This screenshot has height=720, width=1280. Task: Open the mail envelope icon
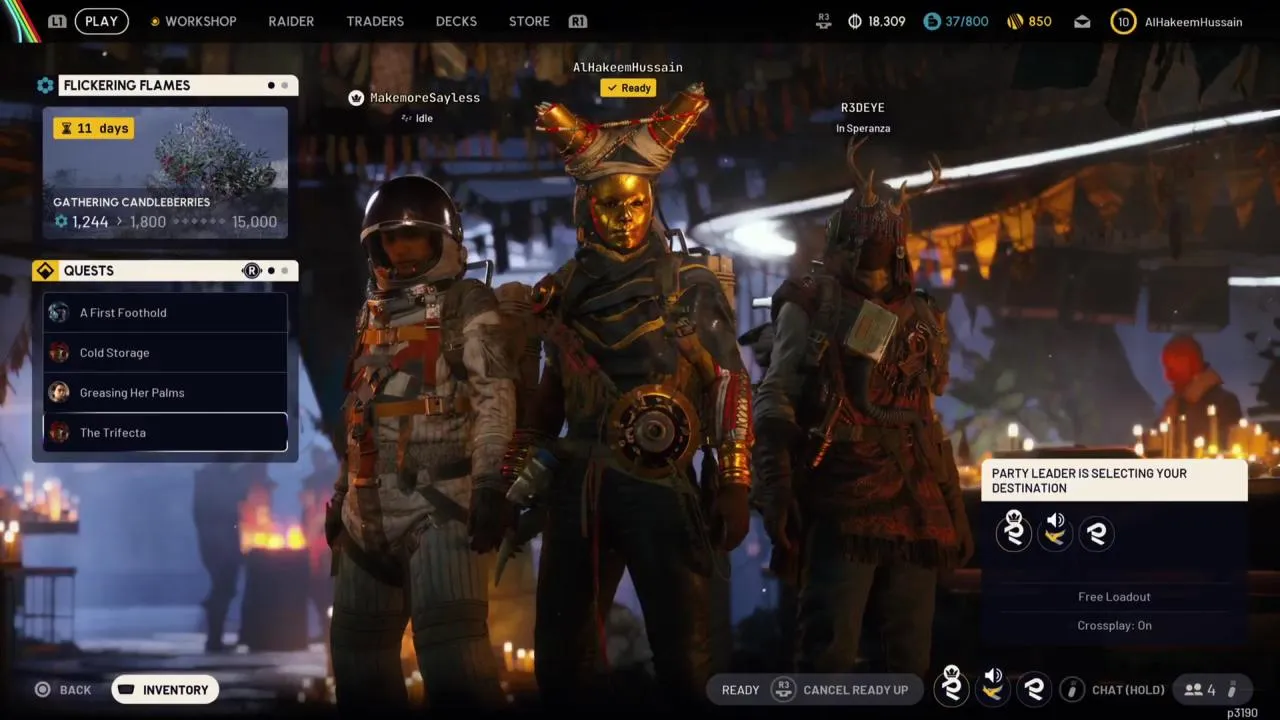(x=1082, y=21)
